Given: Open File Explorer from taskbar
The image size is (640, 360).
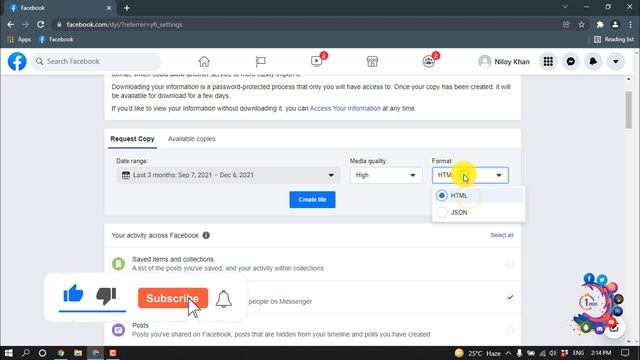Looking at the screenshot, I should tap(78, 353).
